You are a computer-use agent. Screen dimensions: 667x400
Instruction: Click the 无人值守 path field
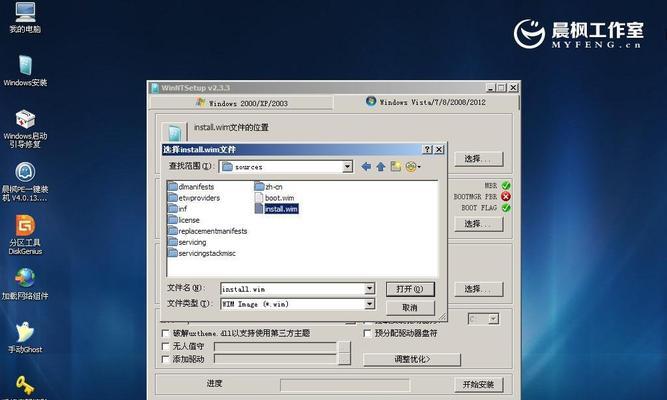click(275, 347)
